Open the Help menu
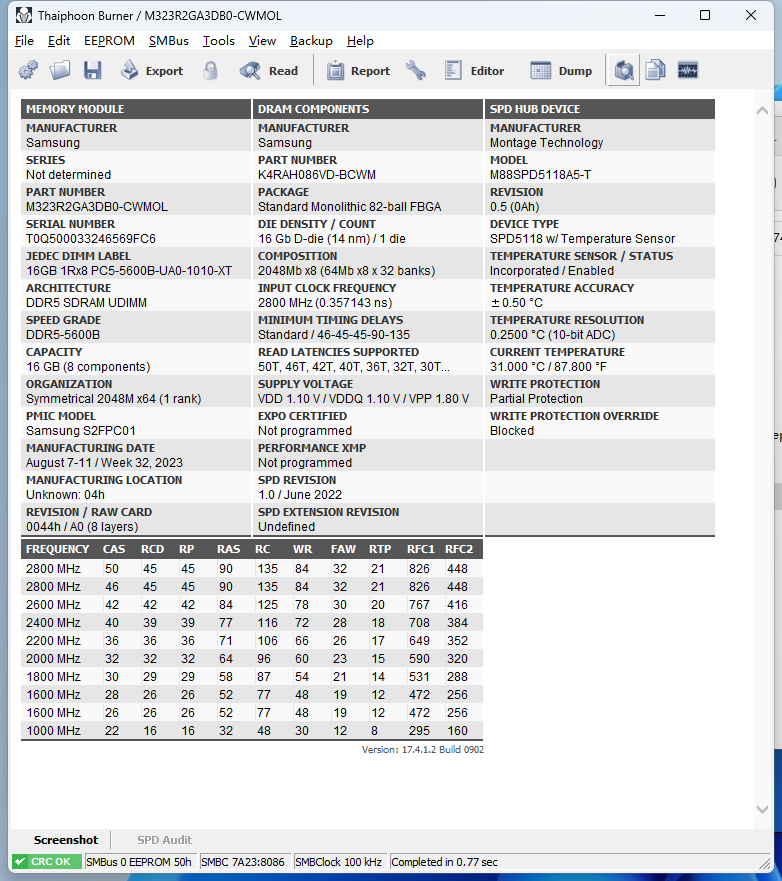The width and height of the screenshot is (782, 881). pyautogui.click(x=360, y=41)
